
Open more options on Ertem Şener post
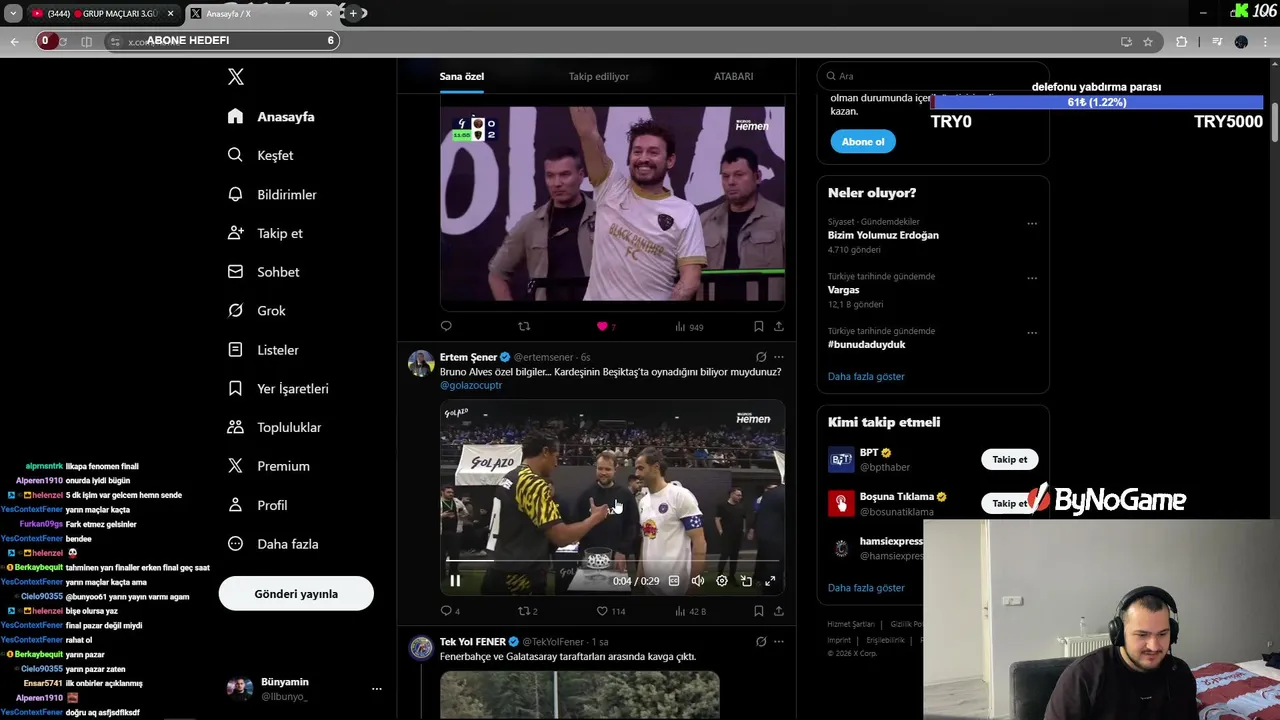(779, 357)
